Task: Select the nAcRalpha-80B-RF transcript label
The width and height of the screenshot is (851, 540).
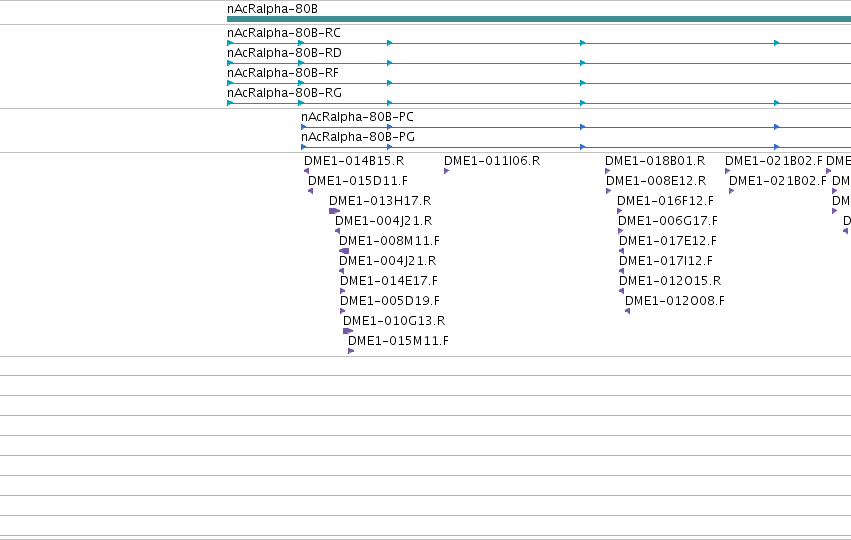Action: 283,73
